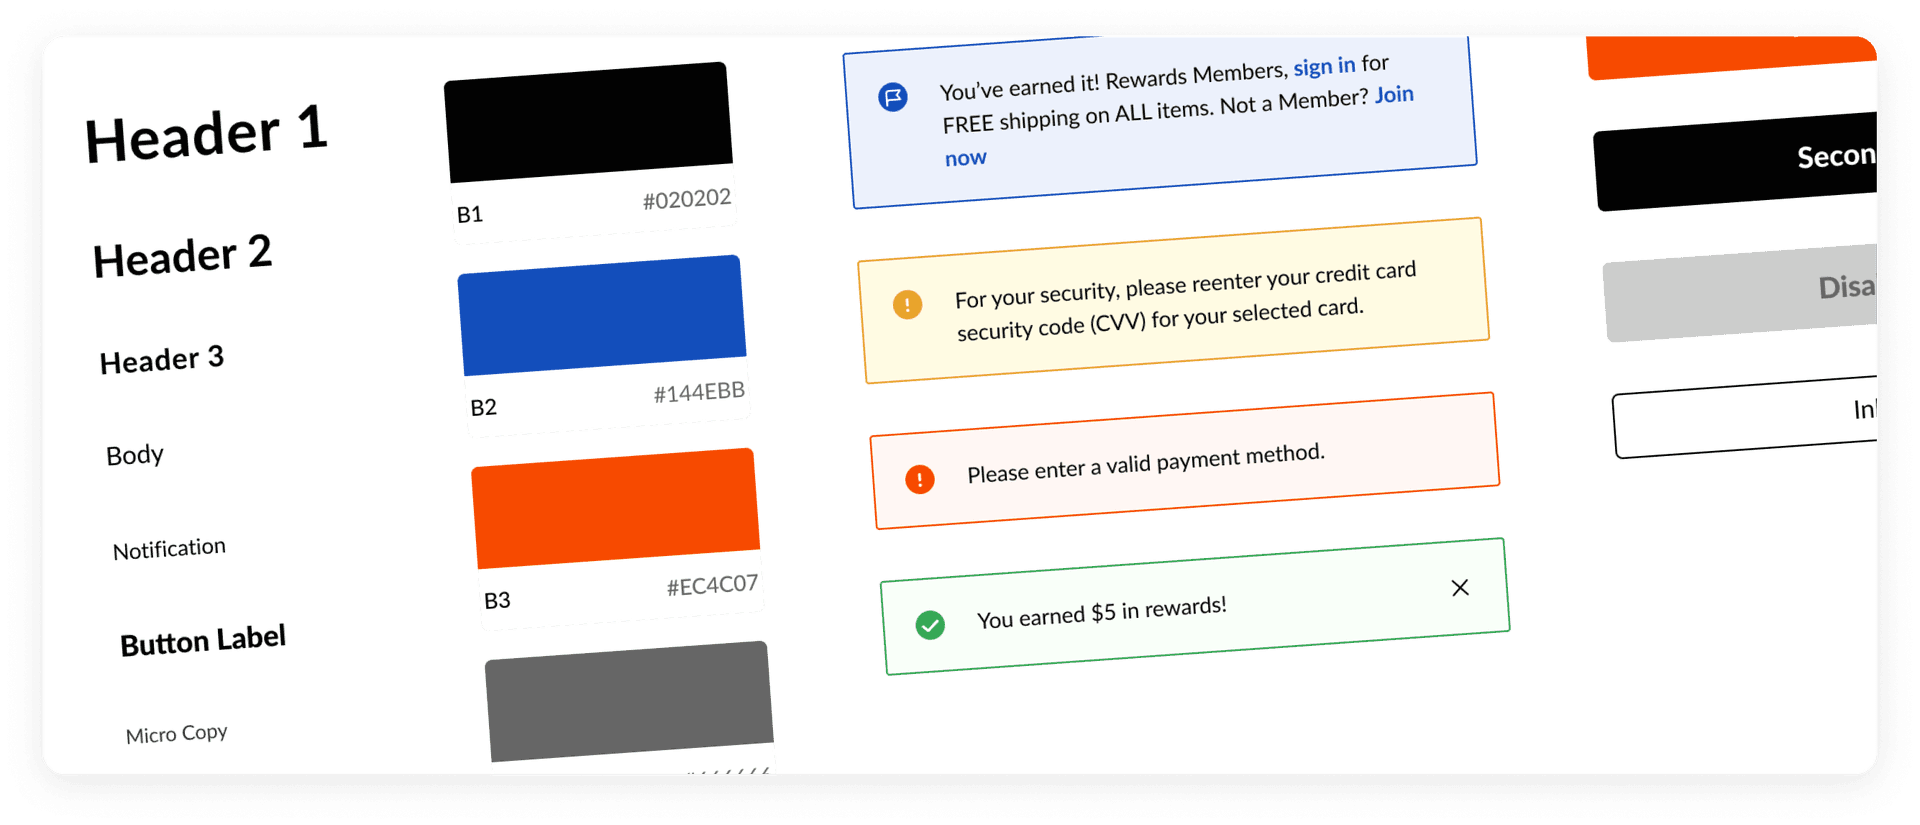Open the "sign in" link
This screenshot has width=1920, height=825.
1324,67
